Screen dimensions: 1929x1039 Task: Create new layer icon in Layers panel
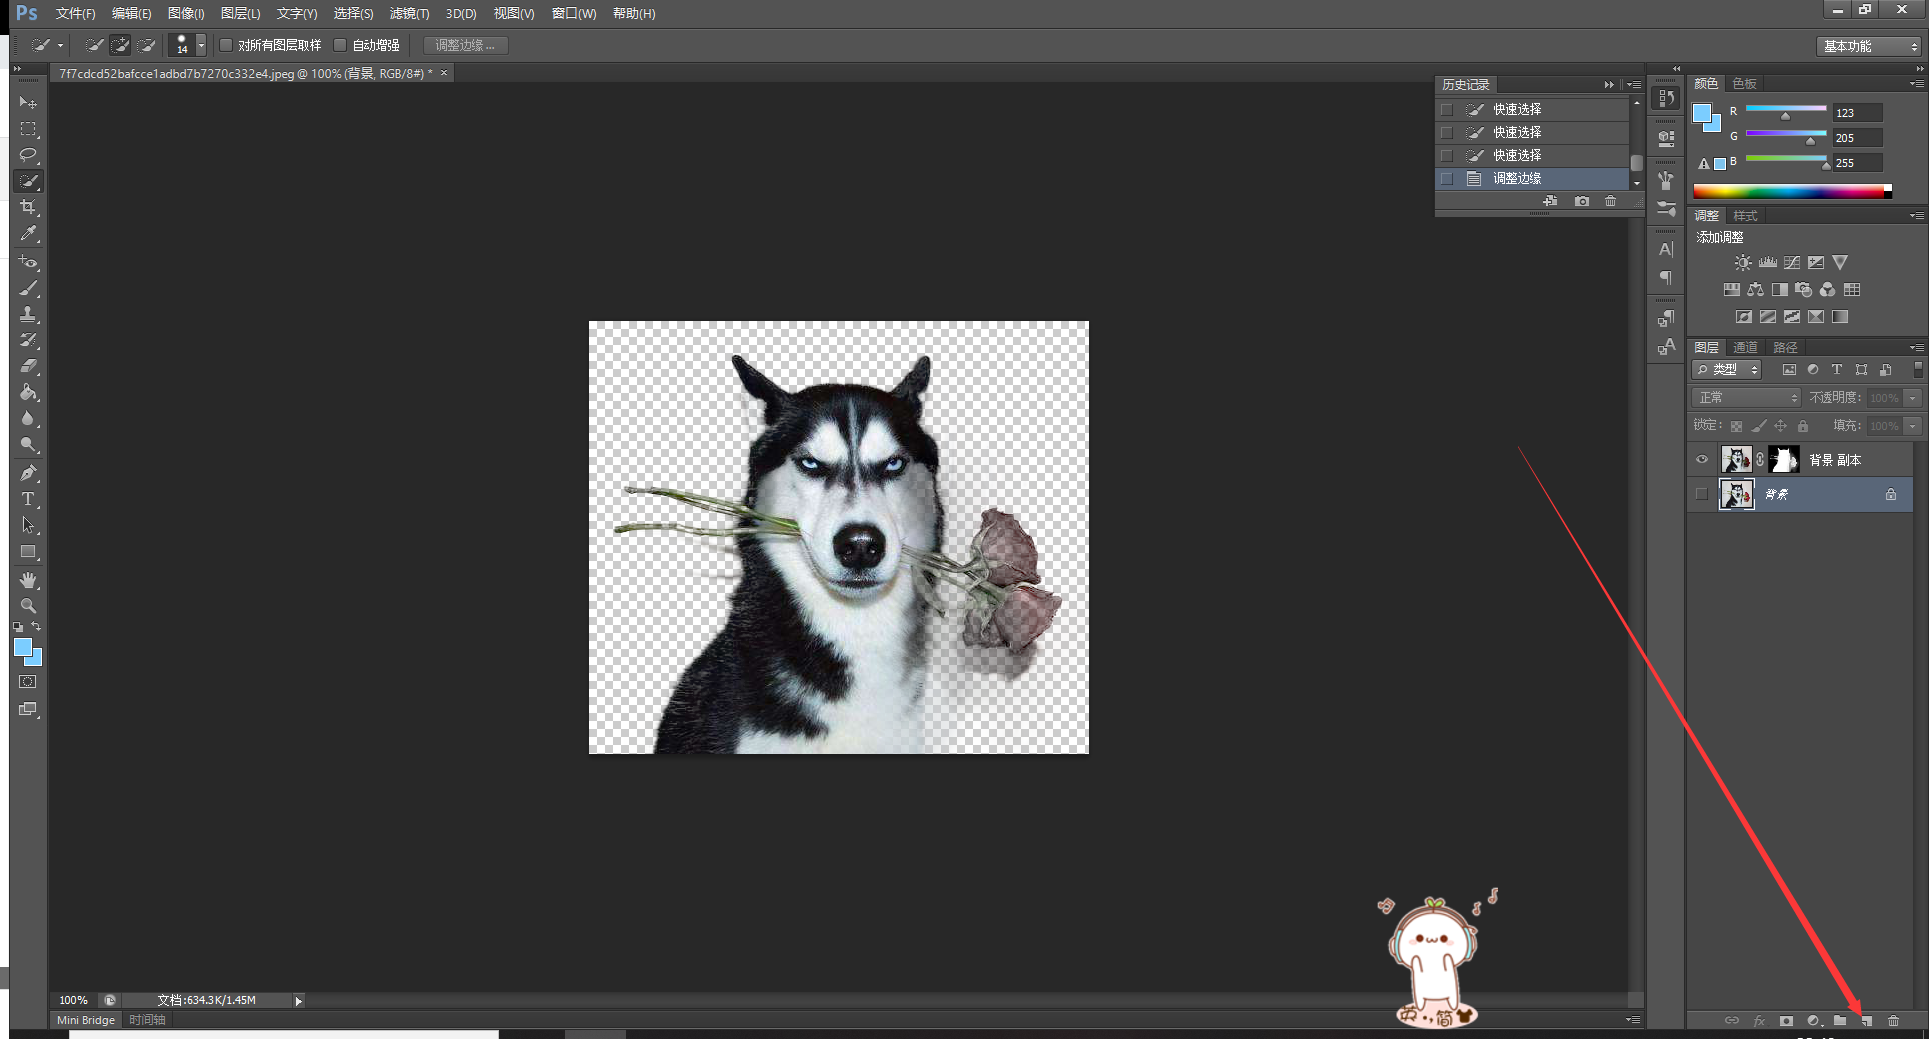click(x=1866, y=1021)
